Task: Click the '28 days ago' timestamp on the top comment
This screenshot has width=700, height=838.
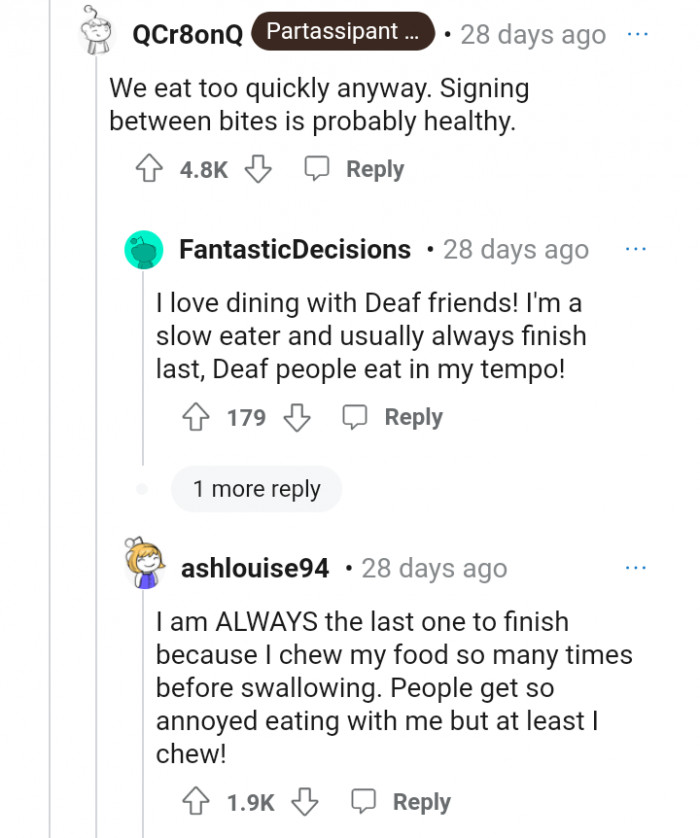Action: [532, 34]
